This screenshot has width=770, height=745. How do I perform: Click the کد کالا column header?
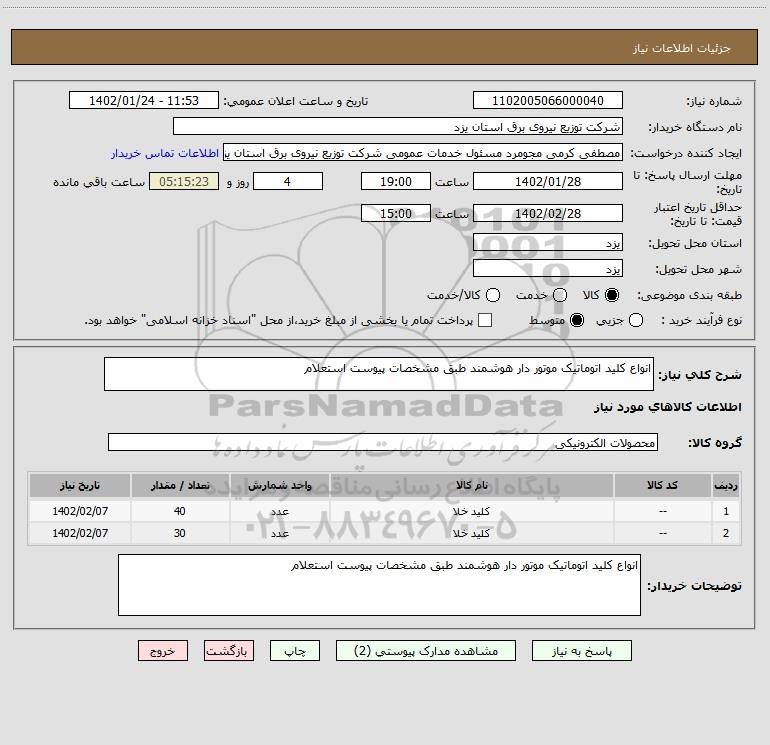pos(662,485)
